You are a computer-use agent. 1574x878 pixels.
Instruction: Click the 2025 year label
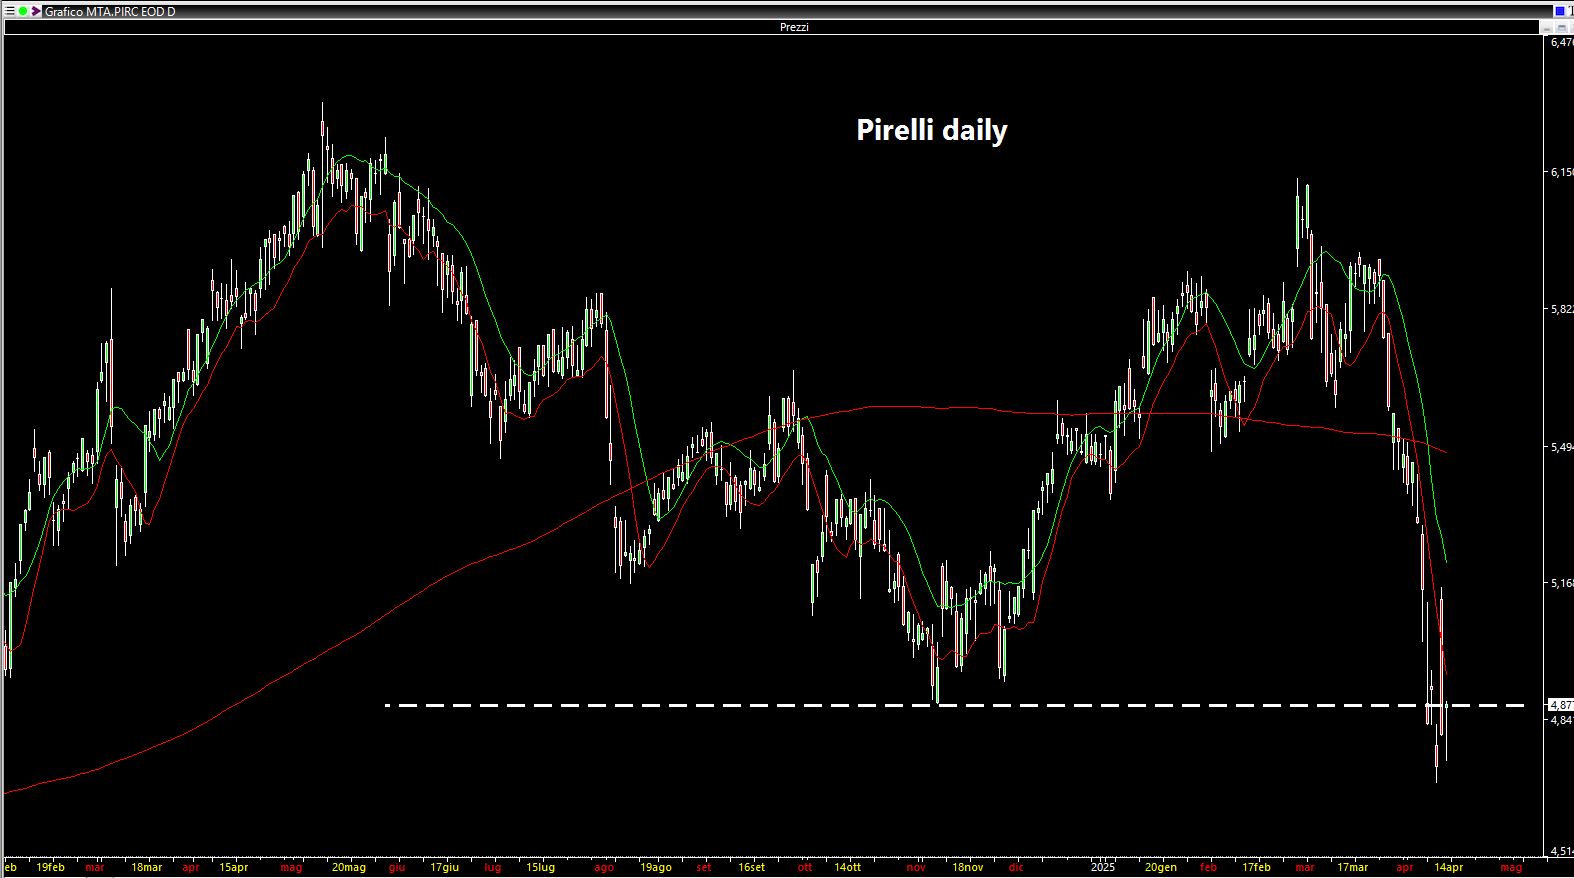click(1103, 867)
